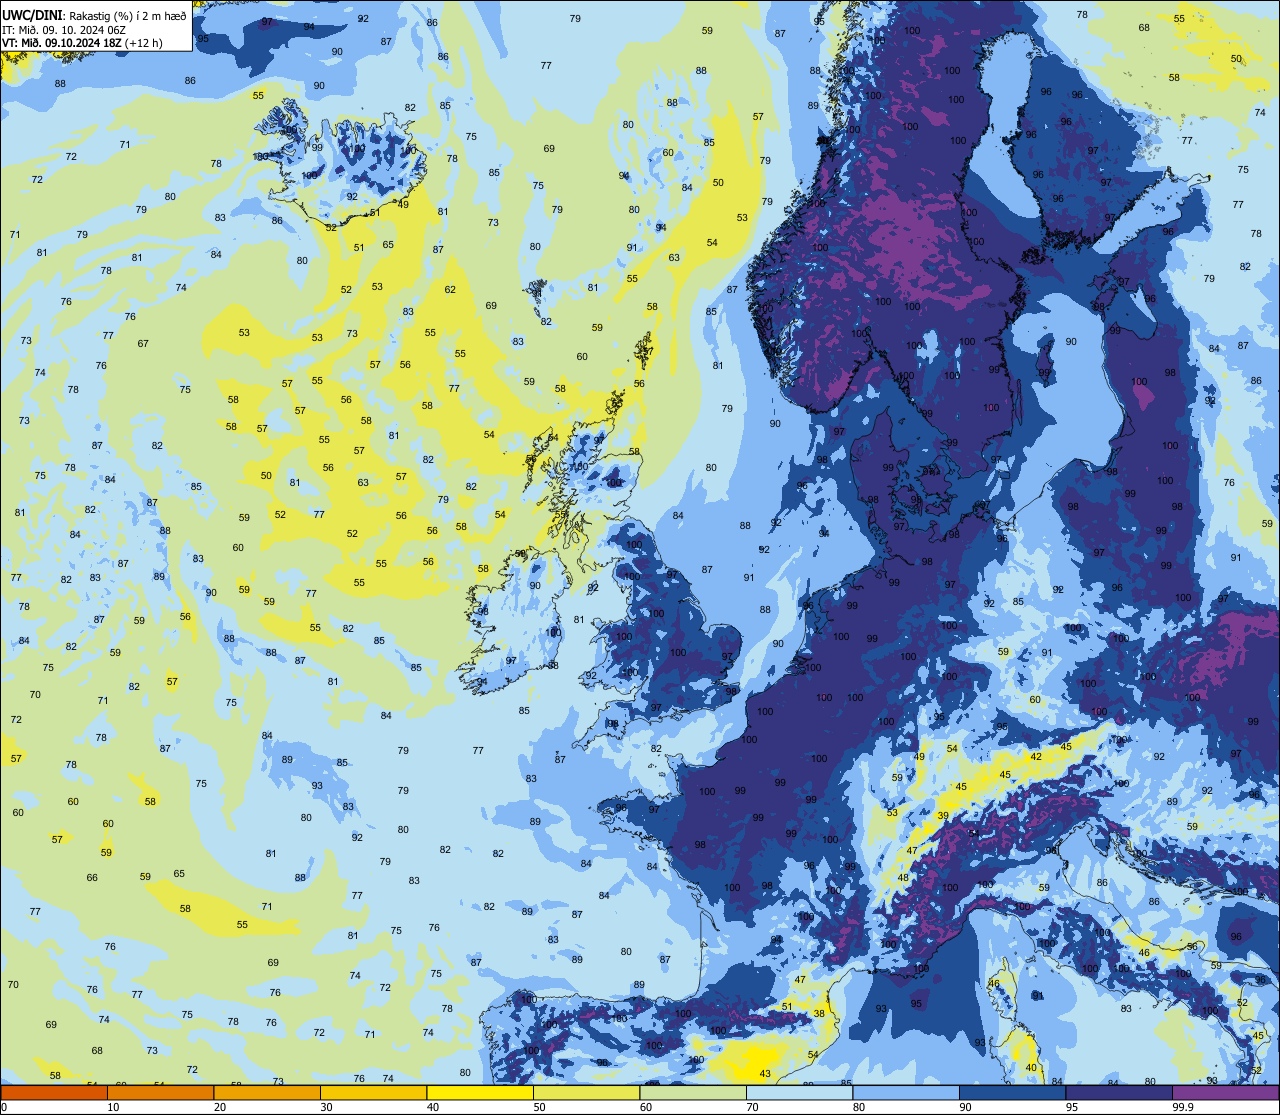Click the 50–60% pale yellow legend swatch
The width and height of the screenshot is (1280, 1115).
click(586, 1092)
